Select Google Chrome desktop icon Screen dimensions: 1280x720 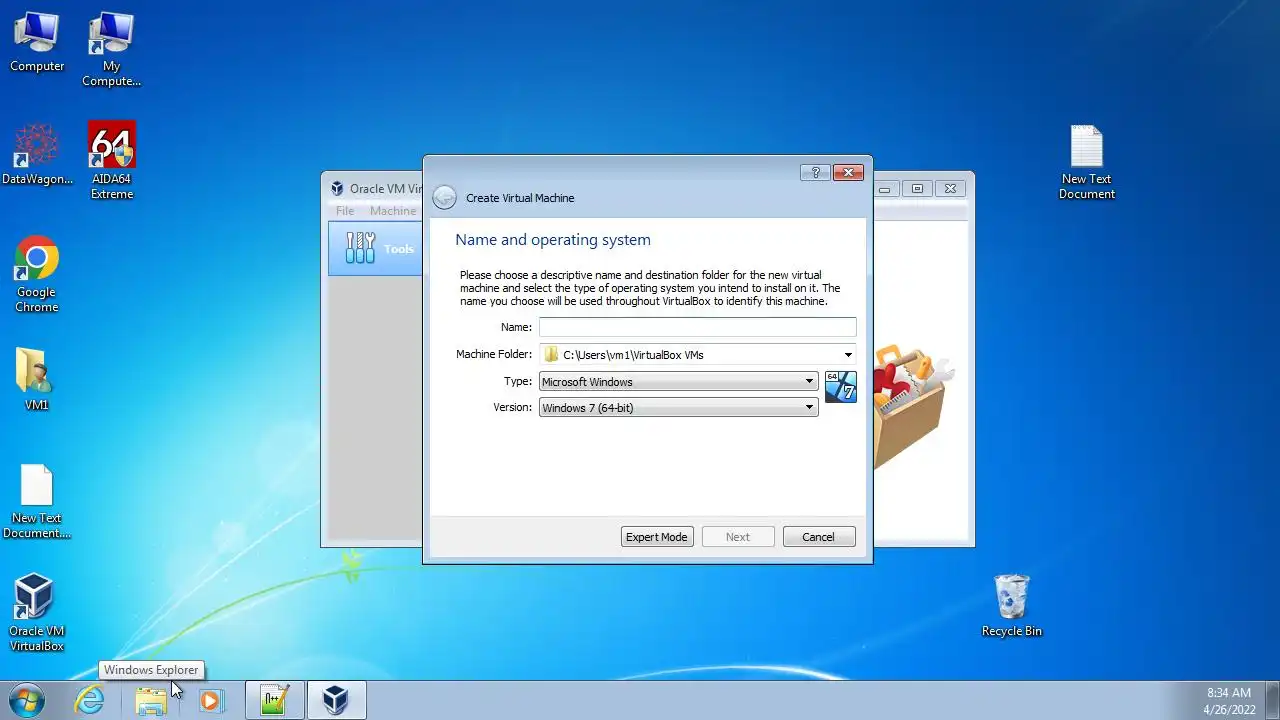point(37,274)
